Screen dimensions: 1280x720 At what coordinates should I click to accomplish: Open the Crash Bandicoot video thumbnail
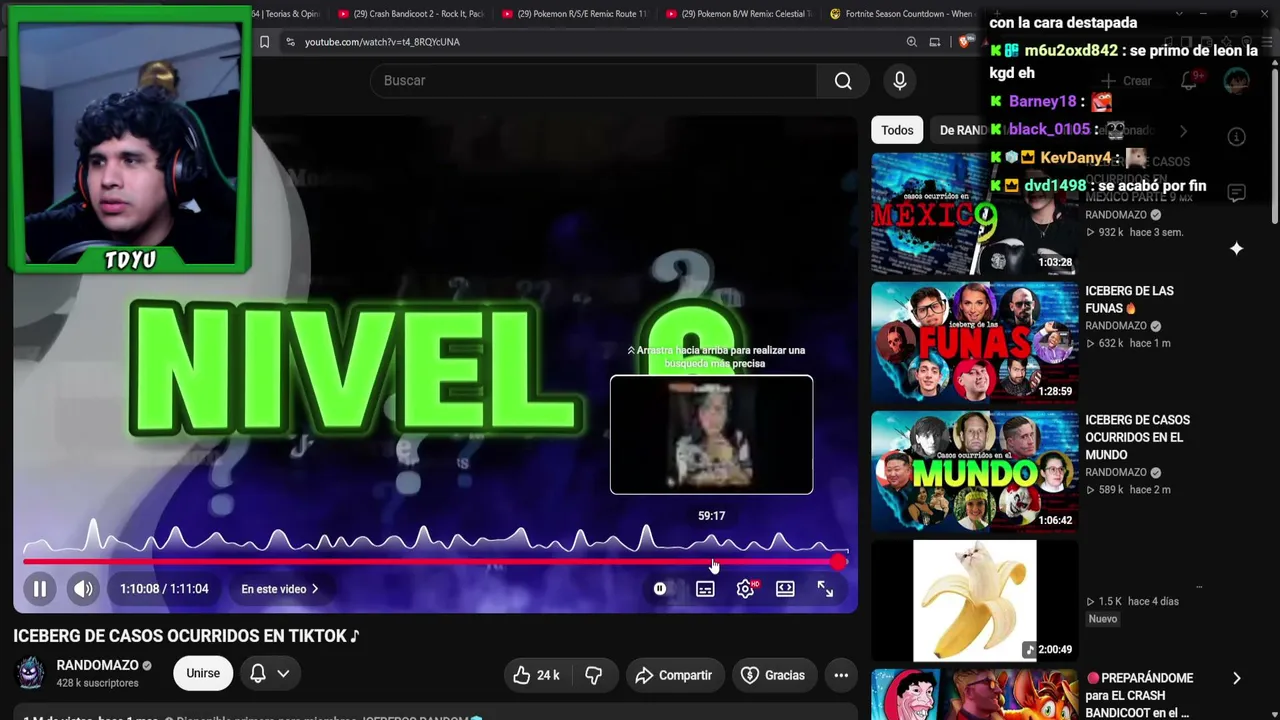point(975,694)
